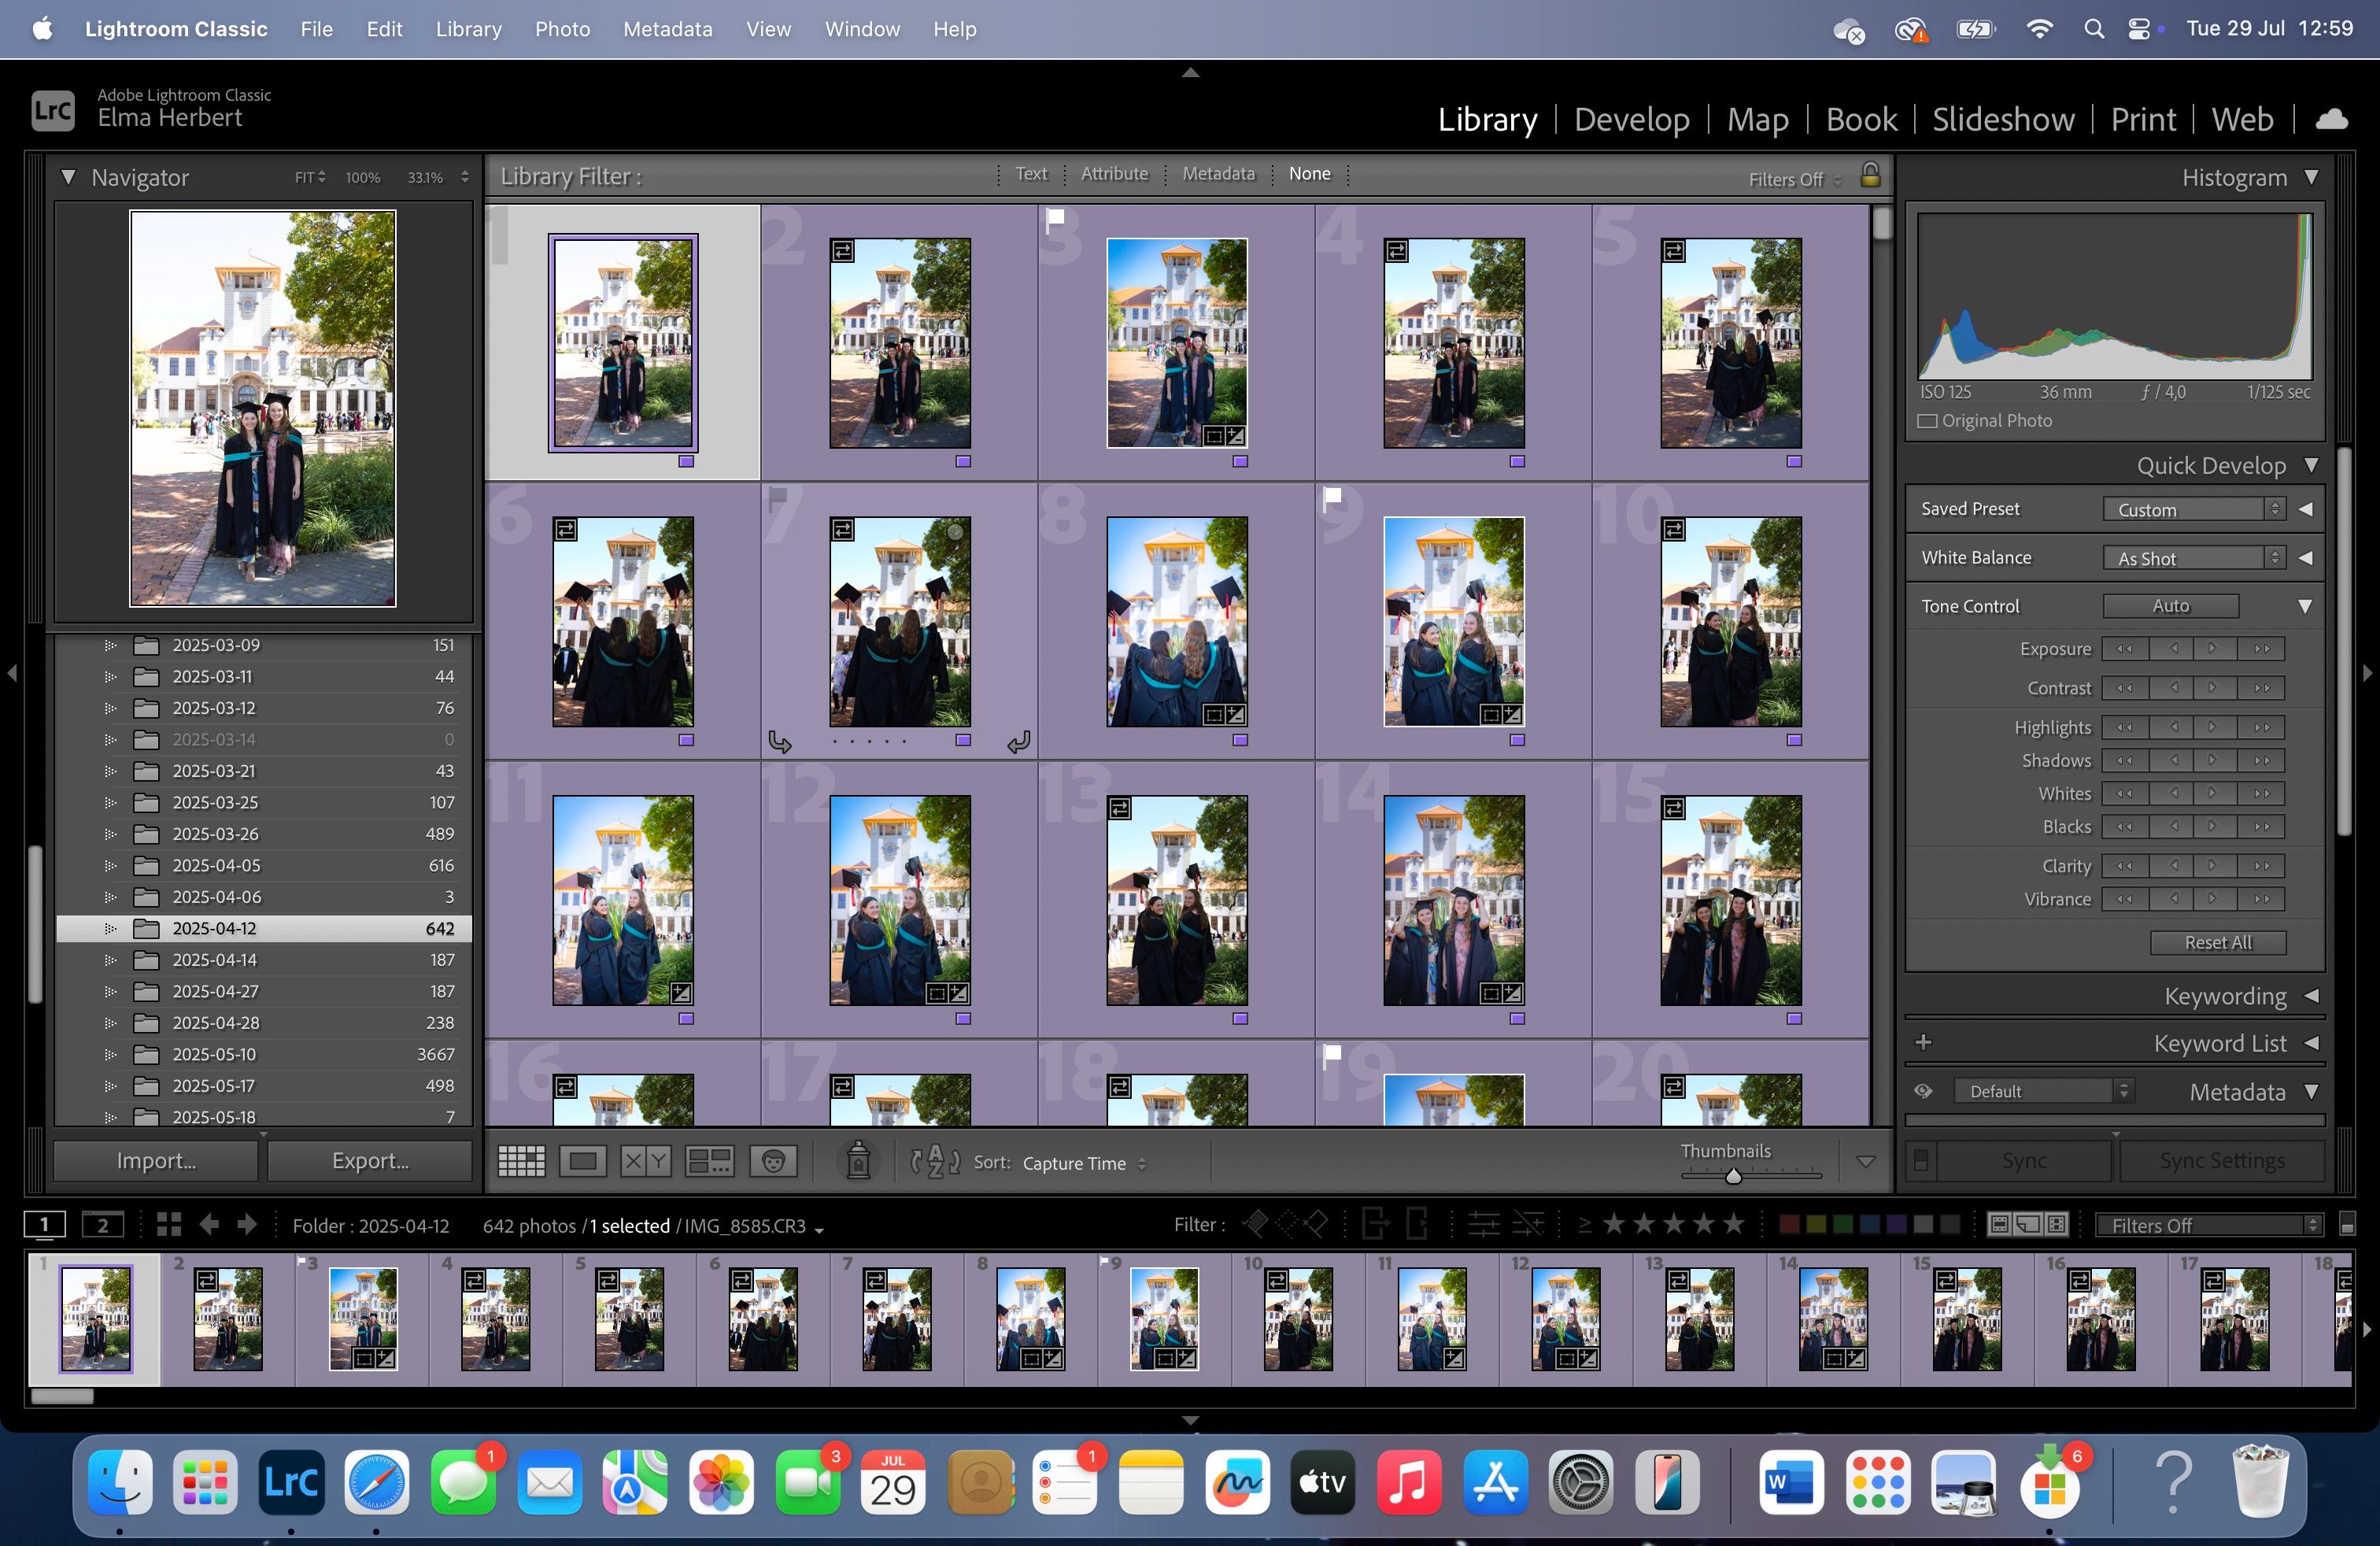The height and width of the screenshot is (1546, 2380).
Task: Click the Sync left switch icon
Action: pos(1921,1160)
